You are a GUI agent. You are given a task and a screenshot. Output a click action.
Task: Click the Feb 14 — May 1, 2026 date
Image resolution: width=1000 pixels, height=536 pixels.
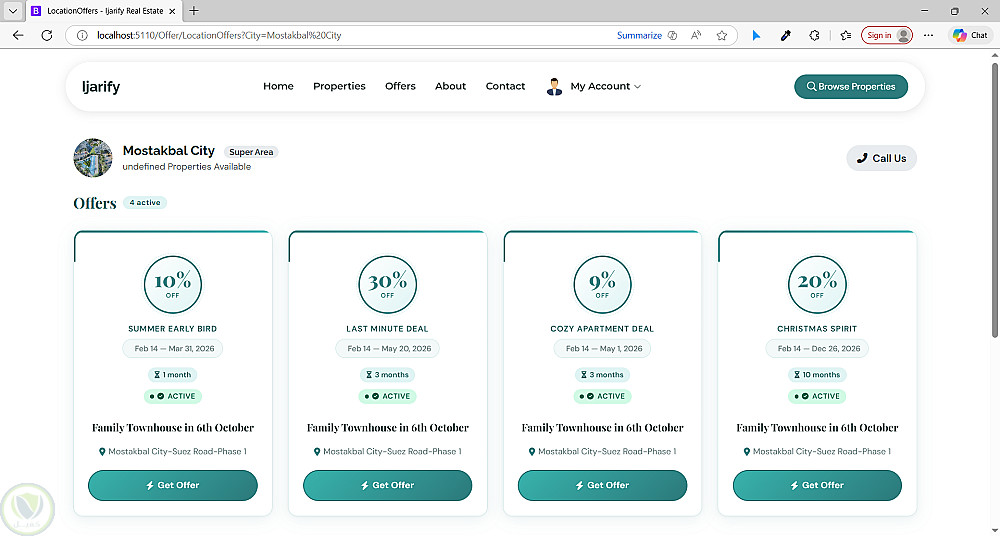point(602,348)
